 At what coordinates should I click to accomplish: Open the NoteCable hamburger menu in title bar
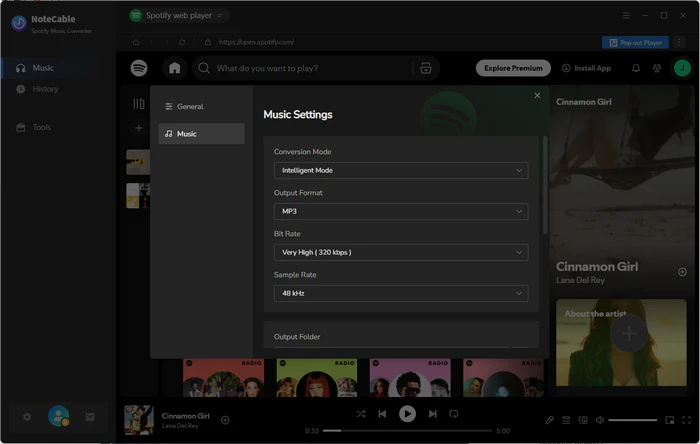[x=626, y=16]
